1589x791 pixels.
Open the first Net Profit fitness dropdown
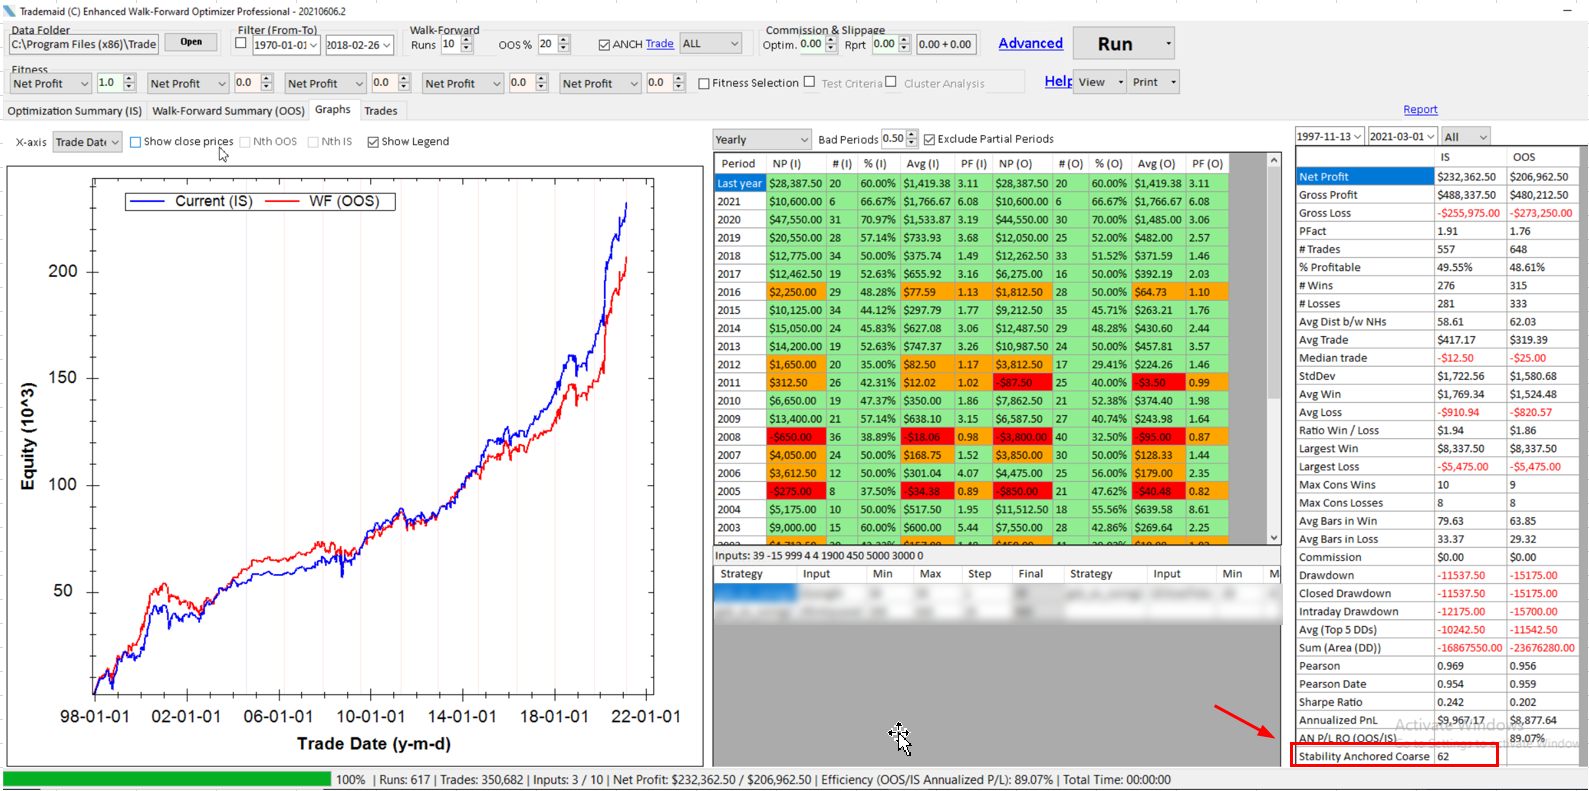(50, 84)
